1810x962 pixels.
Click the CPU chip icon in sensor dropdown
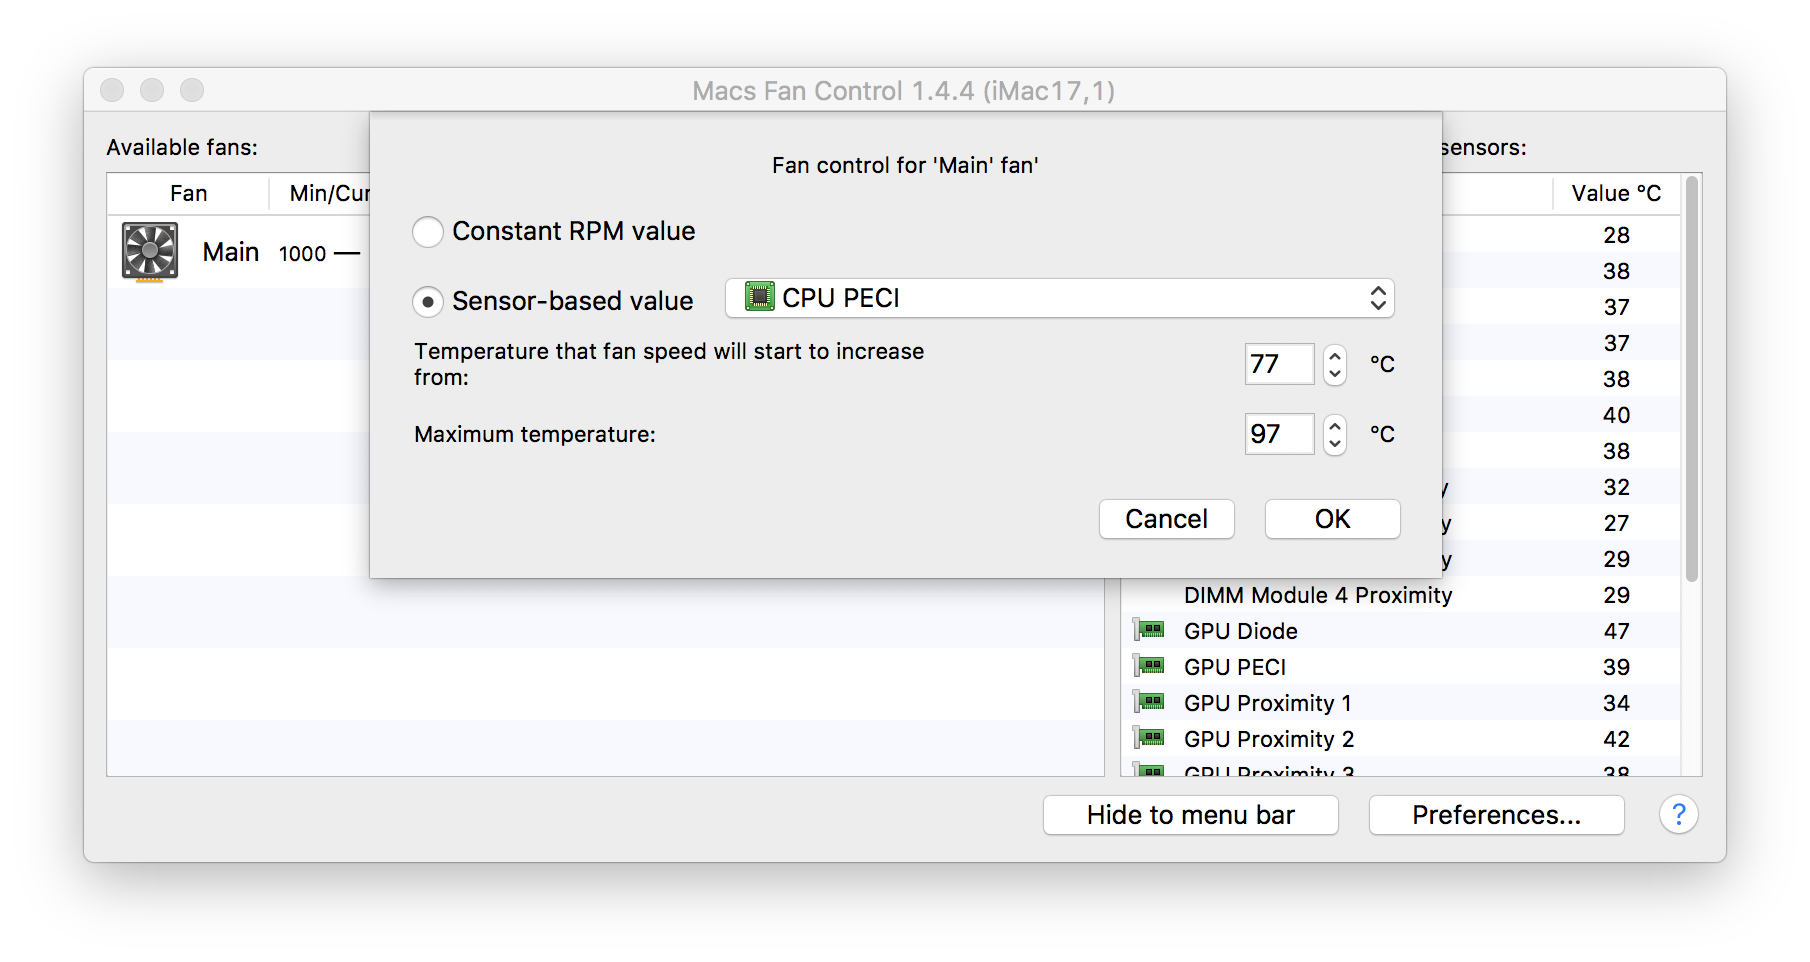tap(760, 297)
